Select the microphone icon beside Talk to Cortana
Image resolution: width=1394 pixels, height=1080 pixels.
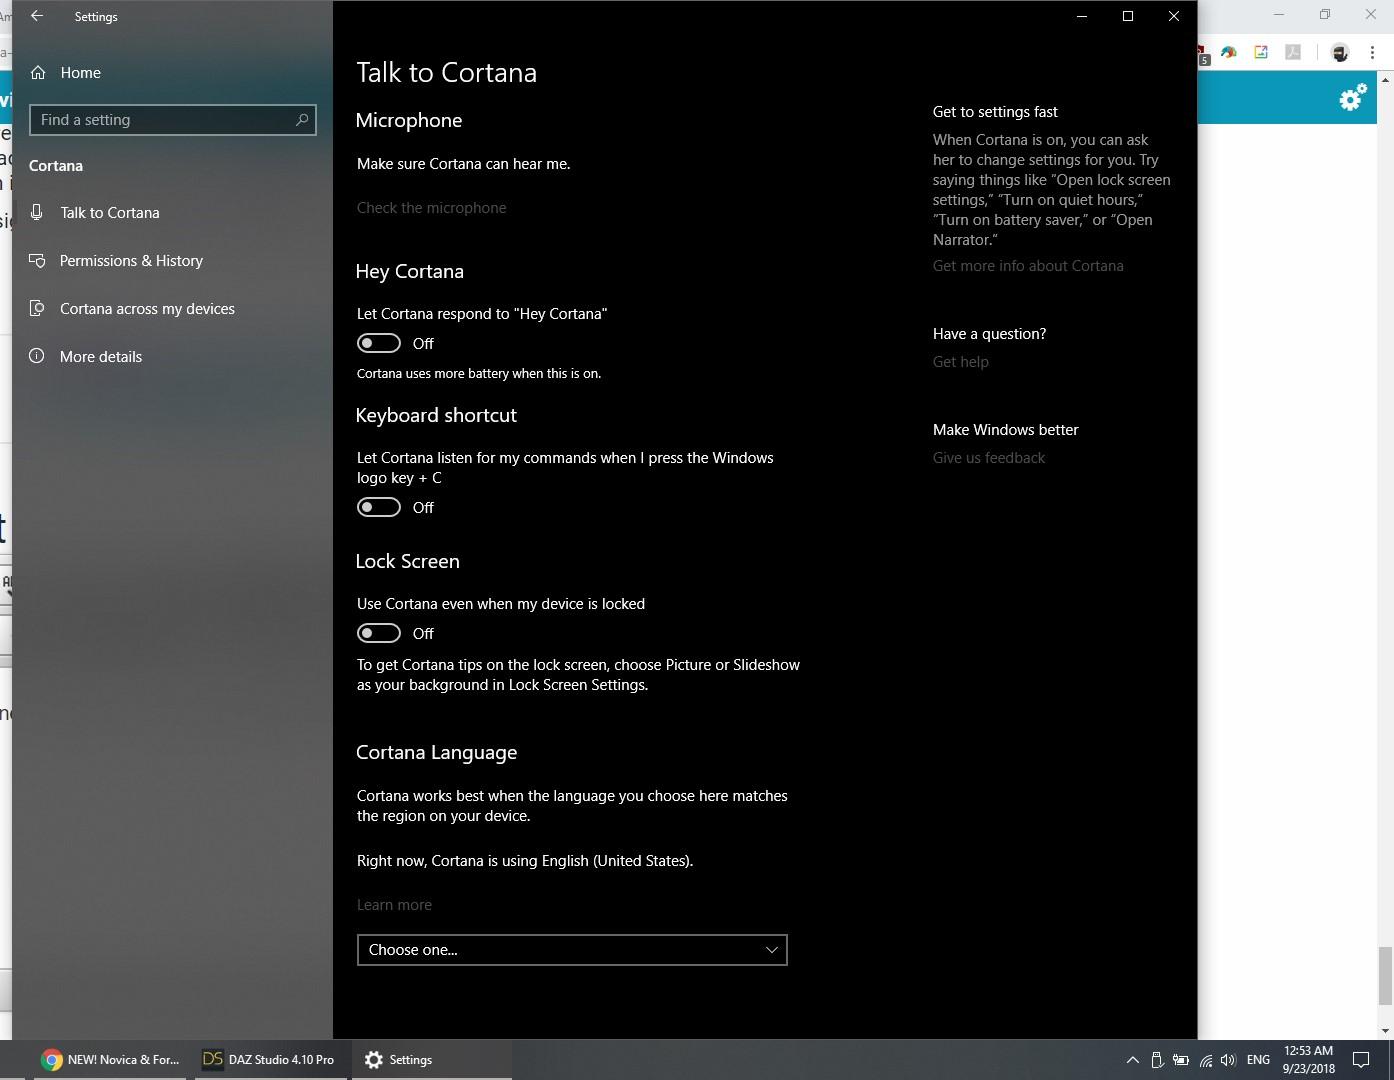click(37, 212)
